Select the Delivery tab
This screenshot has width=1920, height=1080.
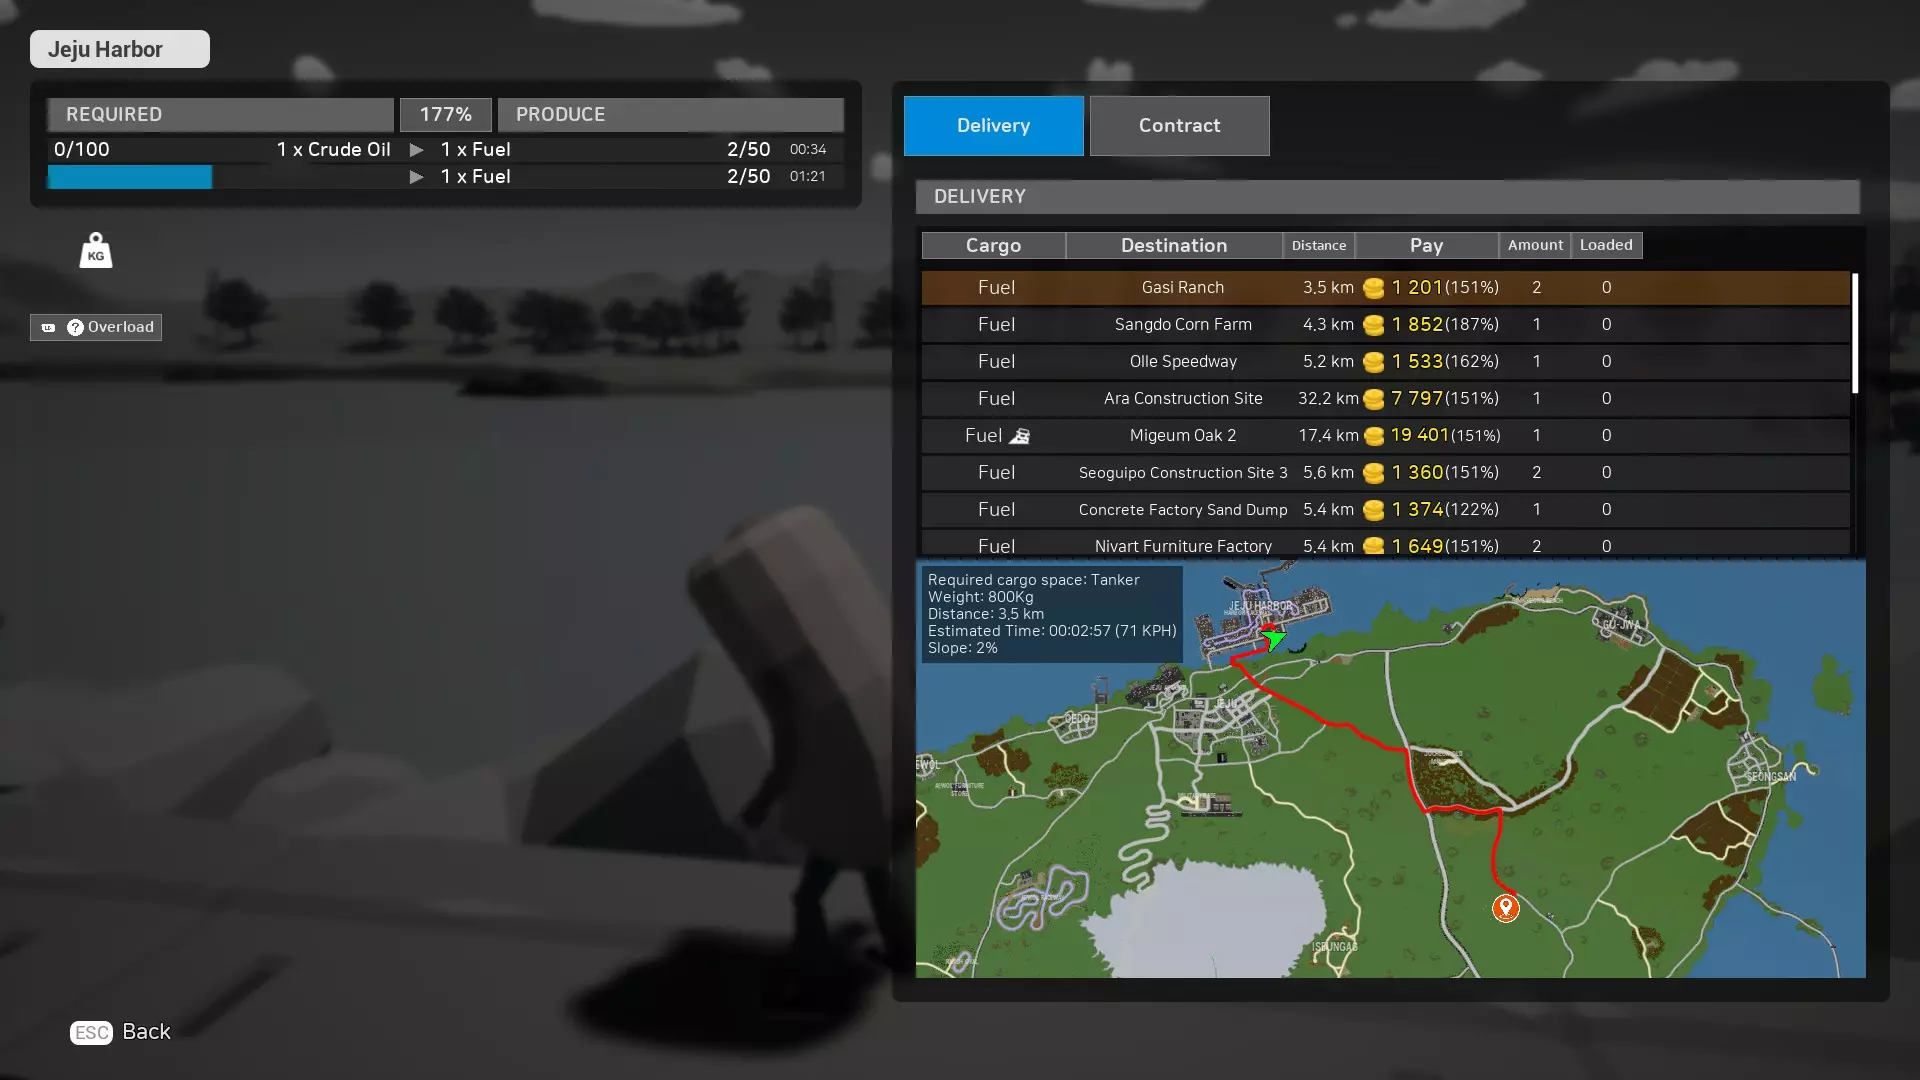[x=993, y=126]
